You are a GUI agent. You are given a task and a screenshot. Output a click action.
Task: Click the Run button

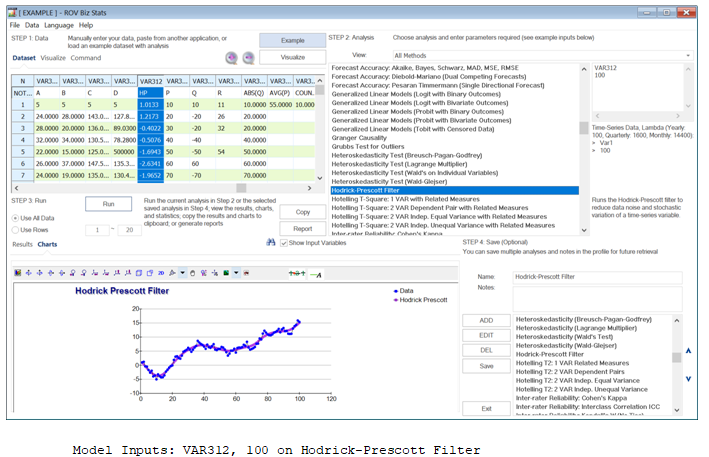[109, 204]
